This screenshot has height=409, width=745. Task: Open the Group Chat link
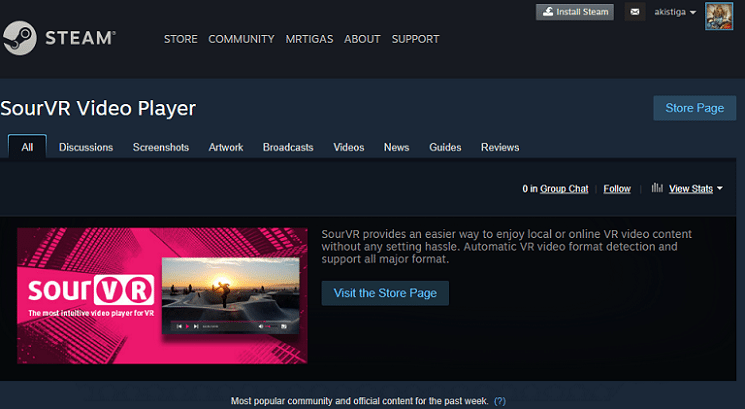point(564,189)
